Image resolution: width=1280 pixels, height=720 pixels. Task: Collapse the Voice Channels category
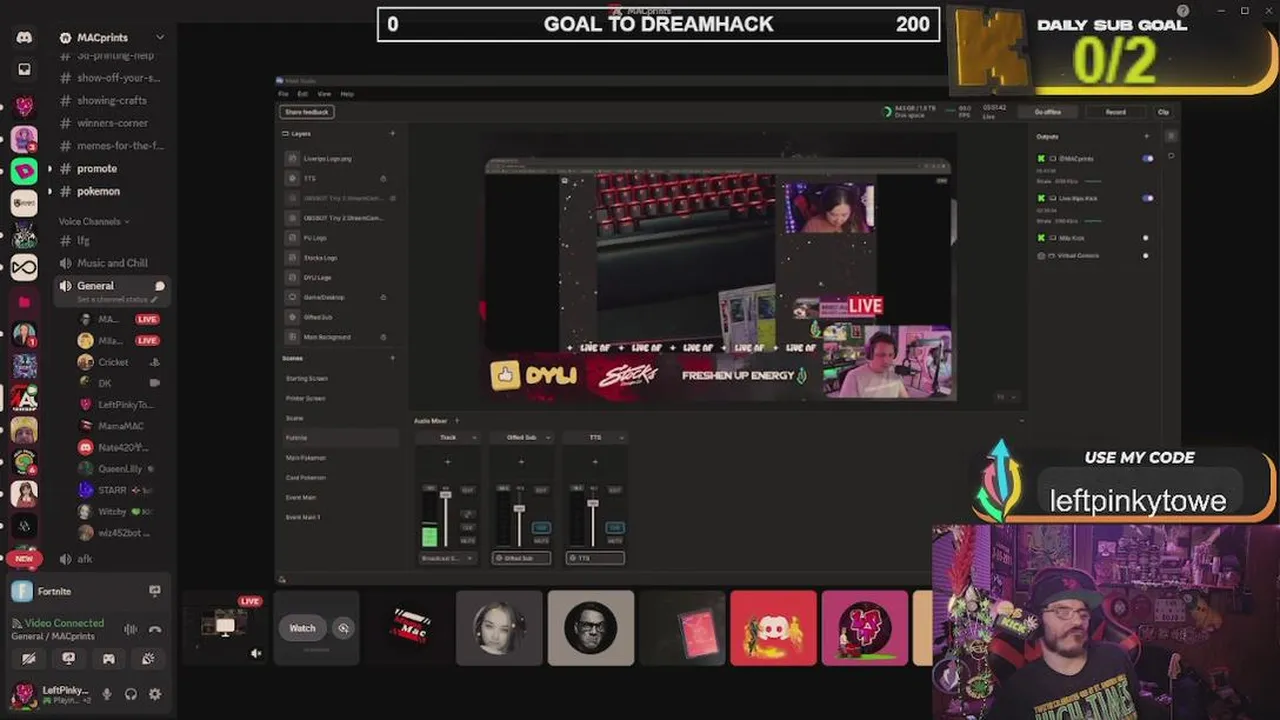point(93,221)
